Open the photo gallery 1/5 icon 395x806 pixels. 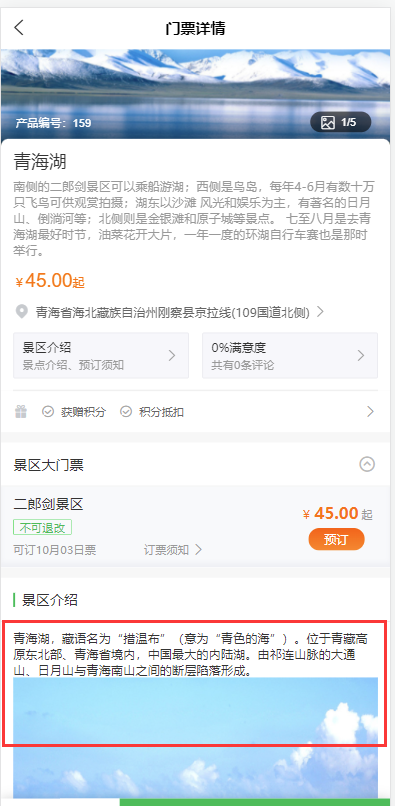pos(340,122)
